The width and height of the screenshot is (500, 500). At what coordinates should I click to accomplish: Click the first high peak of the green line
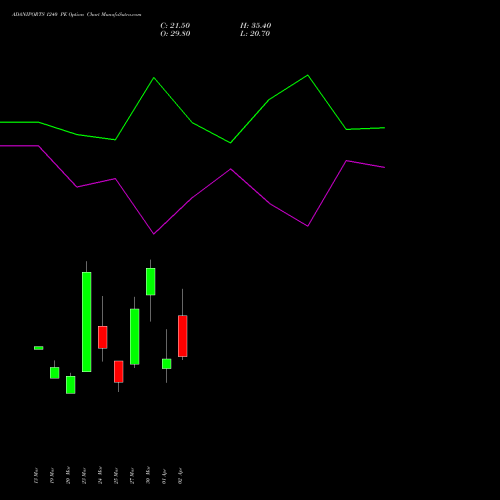(x=154, y=78)
